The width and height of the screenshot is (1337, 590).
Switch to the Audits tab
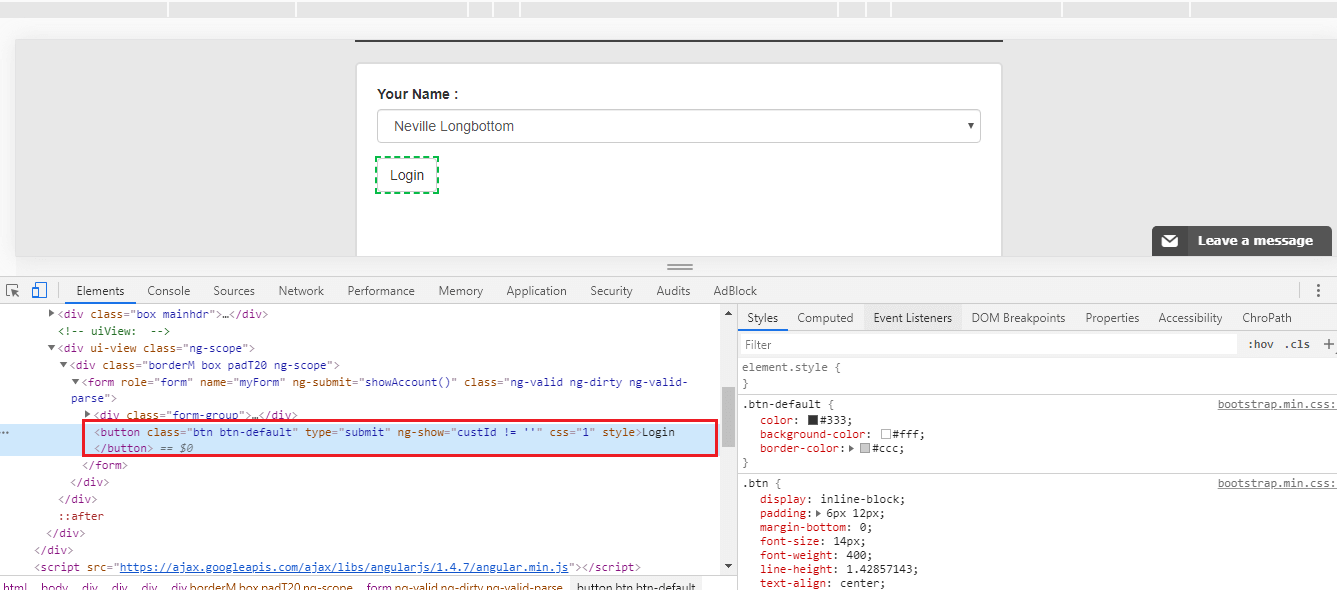tap(673, 291)
